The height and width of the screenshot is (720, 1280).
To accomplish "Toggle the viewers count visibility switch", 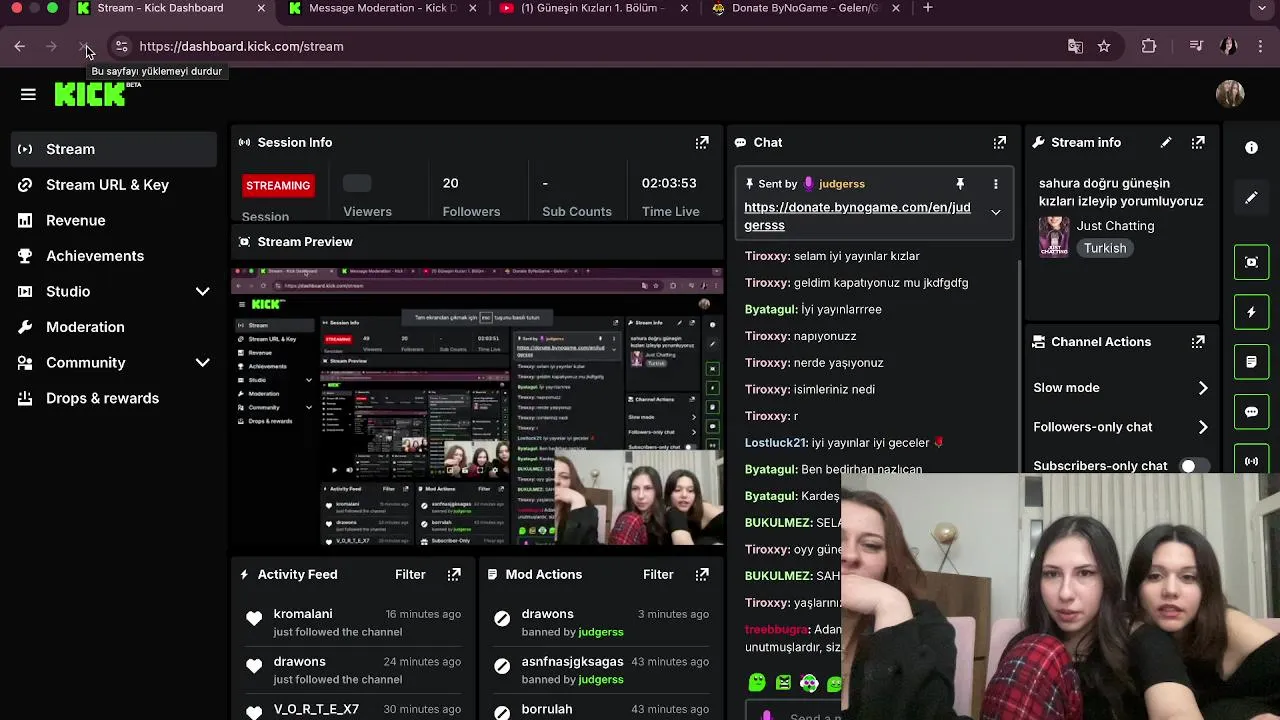I will point(357,183).
